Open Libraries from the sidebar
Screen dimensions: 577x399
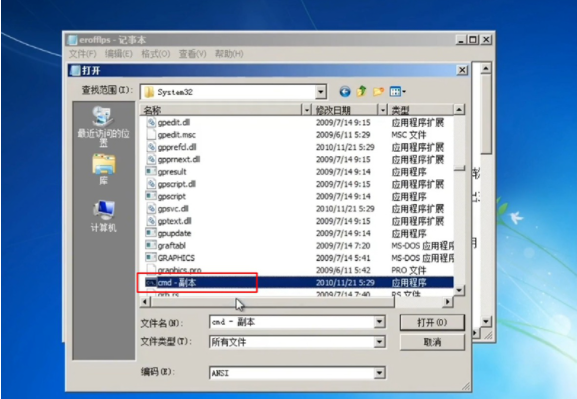103,169
